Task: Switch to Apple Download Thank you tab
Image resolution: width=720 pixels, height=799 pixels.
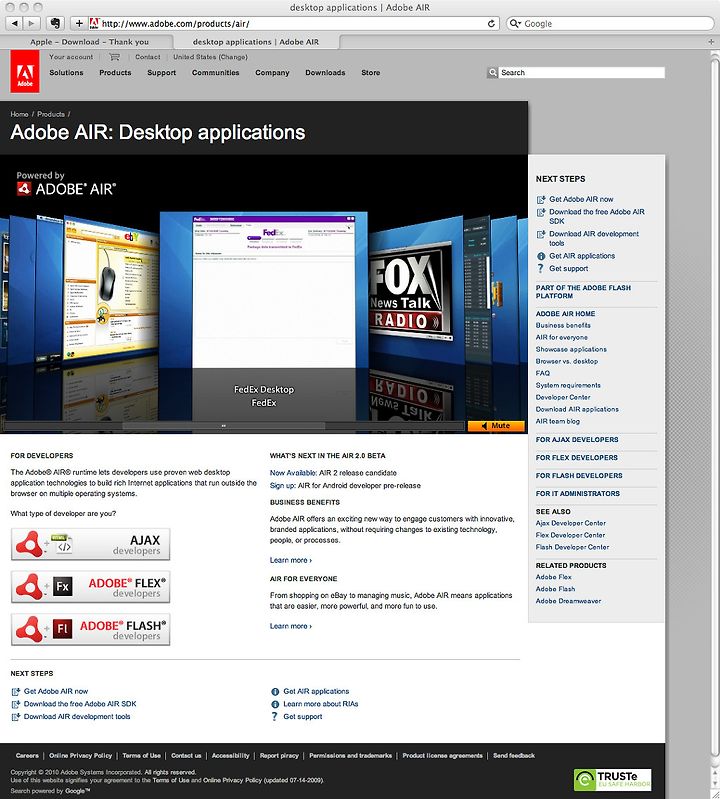Action: pos(89,42)
